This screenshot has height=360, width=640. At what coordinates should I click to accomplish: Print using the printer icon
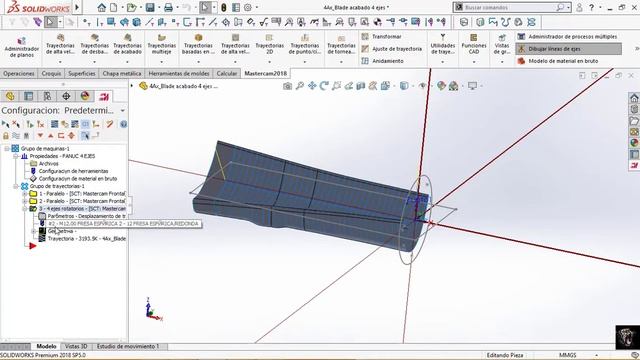click(x=168, y=7)
